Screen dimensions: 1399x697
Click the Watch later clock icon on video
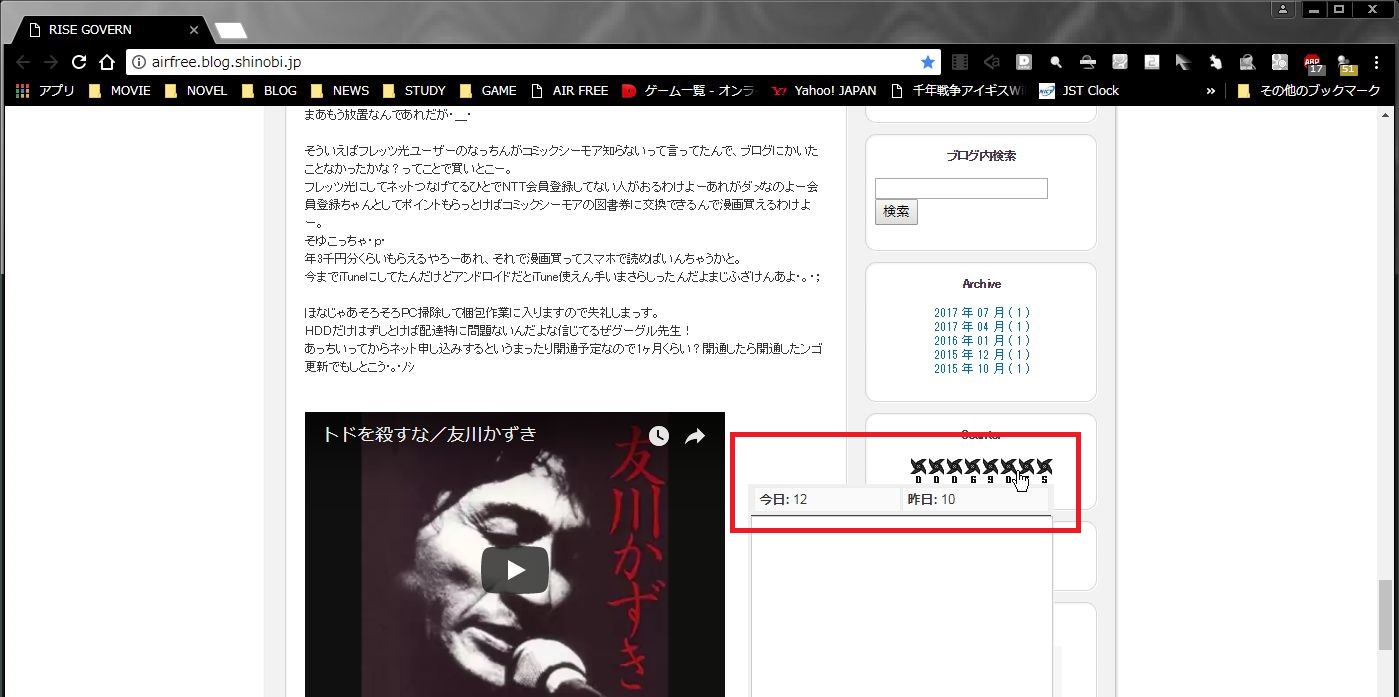point(658,435)
